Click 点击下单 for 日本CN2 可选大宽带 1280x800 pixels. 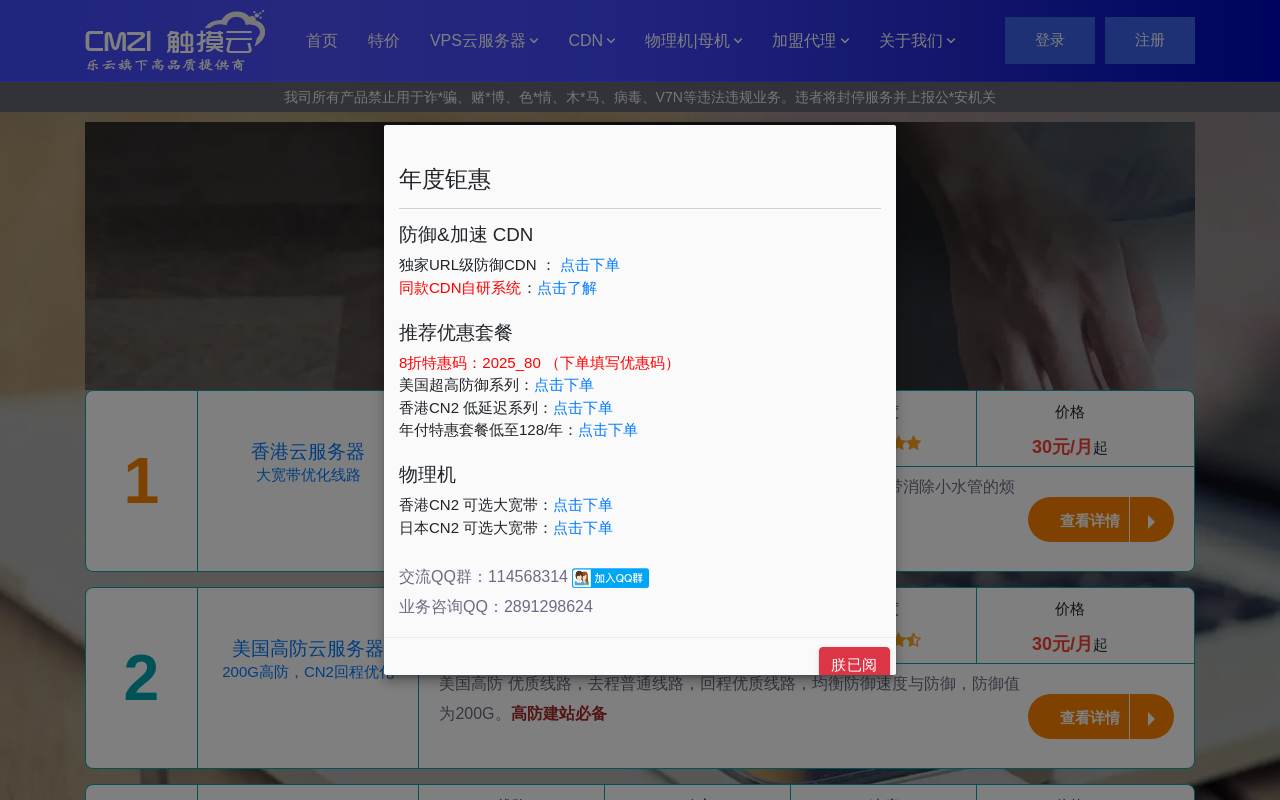pyautogui.click(x=583, y=528)
